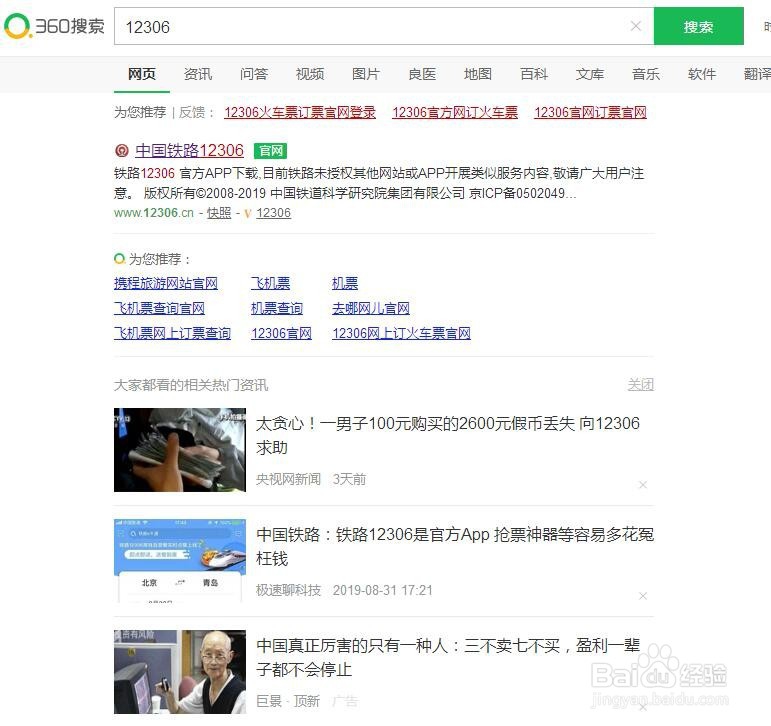This screenshot has width=771, height=726.
Task: Open the 机票 recommendation link
Action: 345,283
